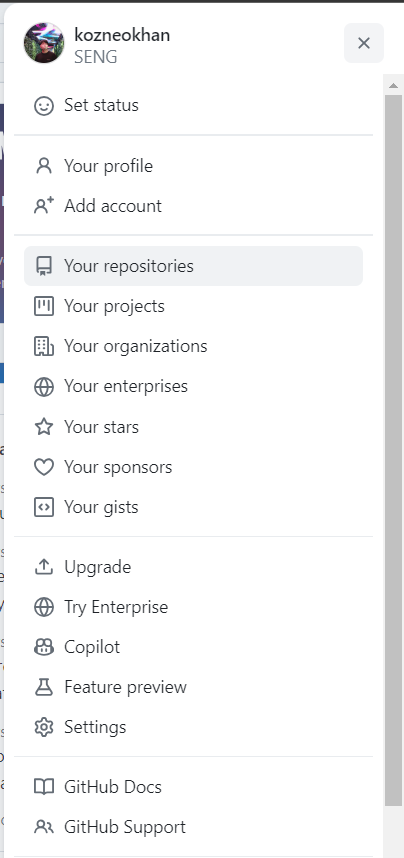Open GitHub Docs link

click(x=193, y=787)
